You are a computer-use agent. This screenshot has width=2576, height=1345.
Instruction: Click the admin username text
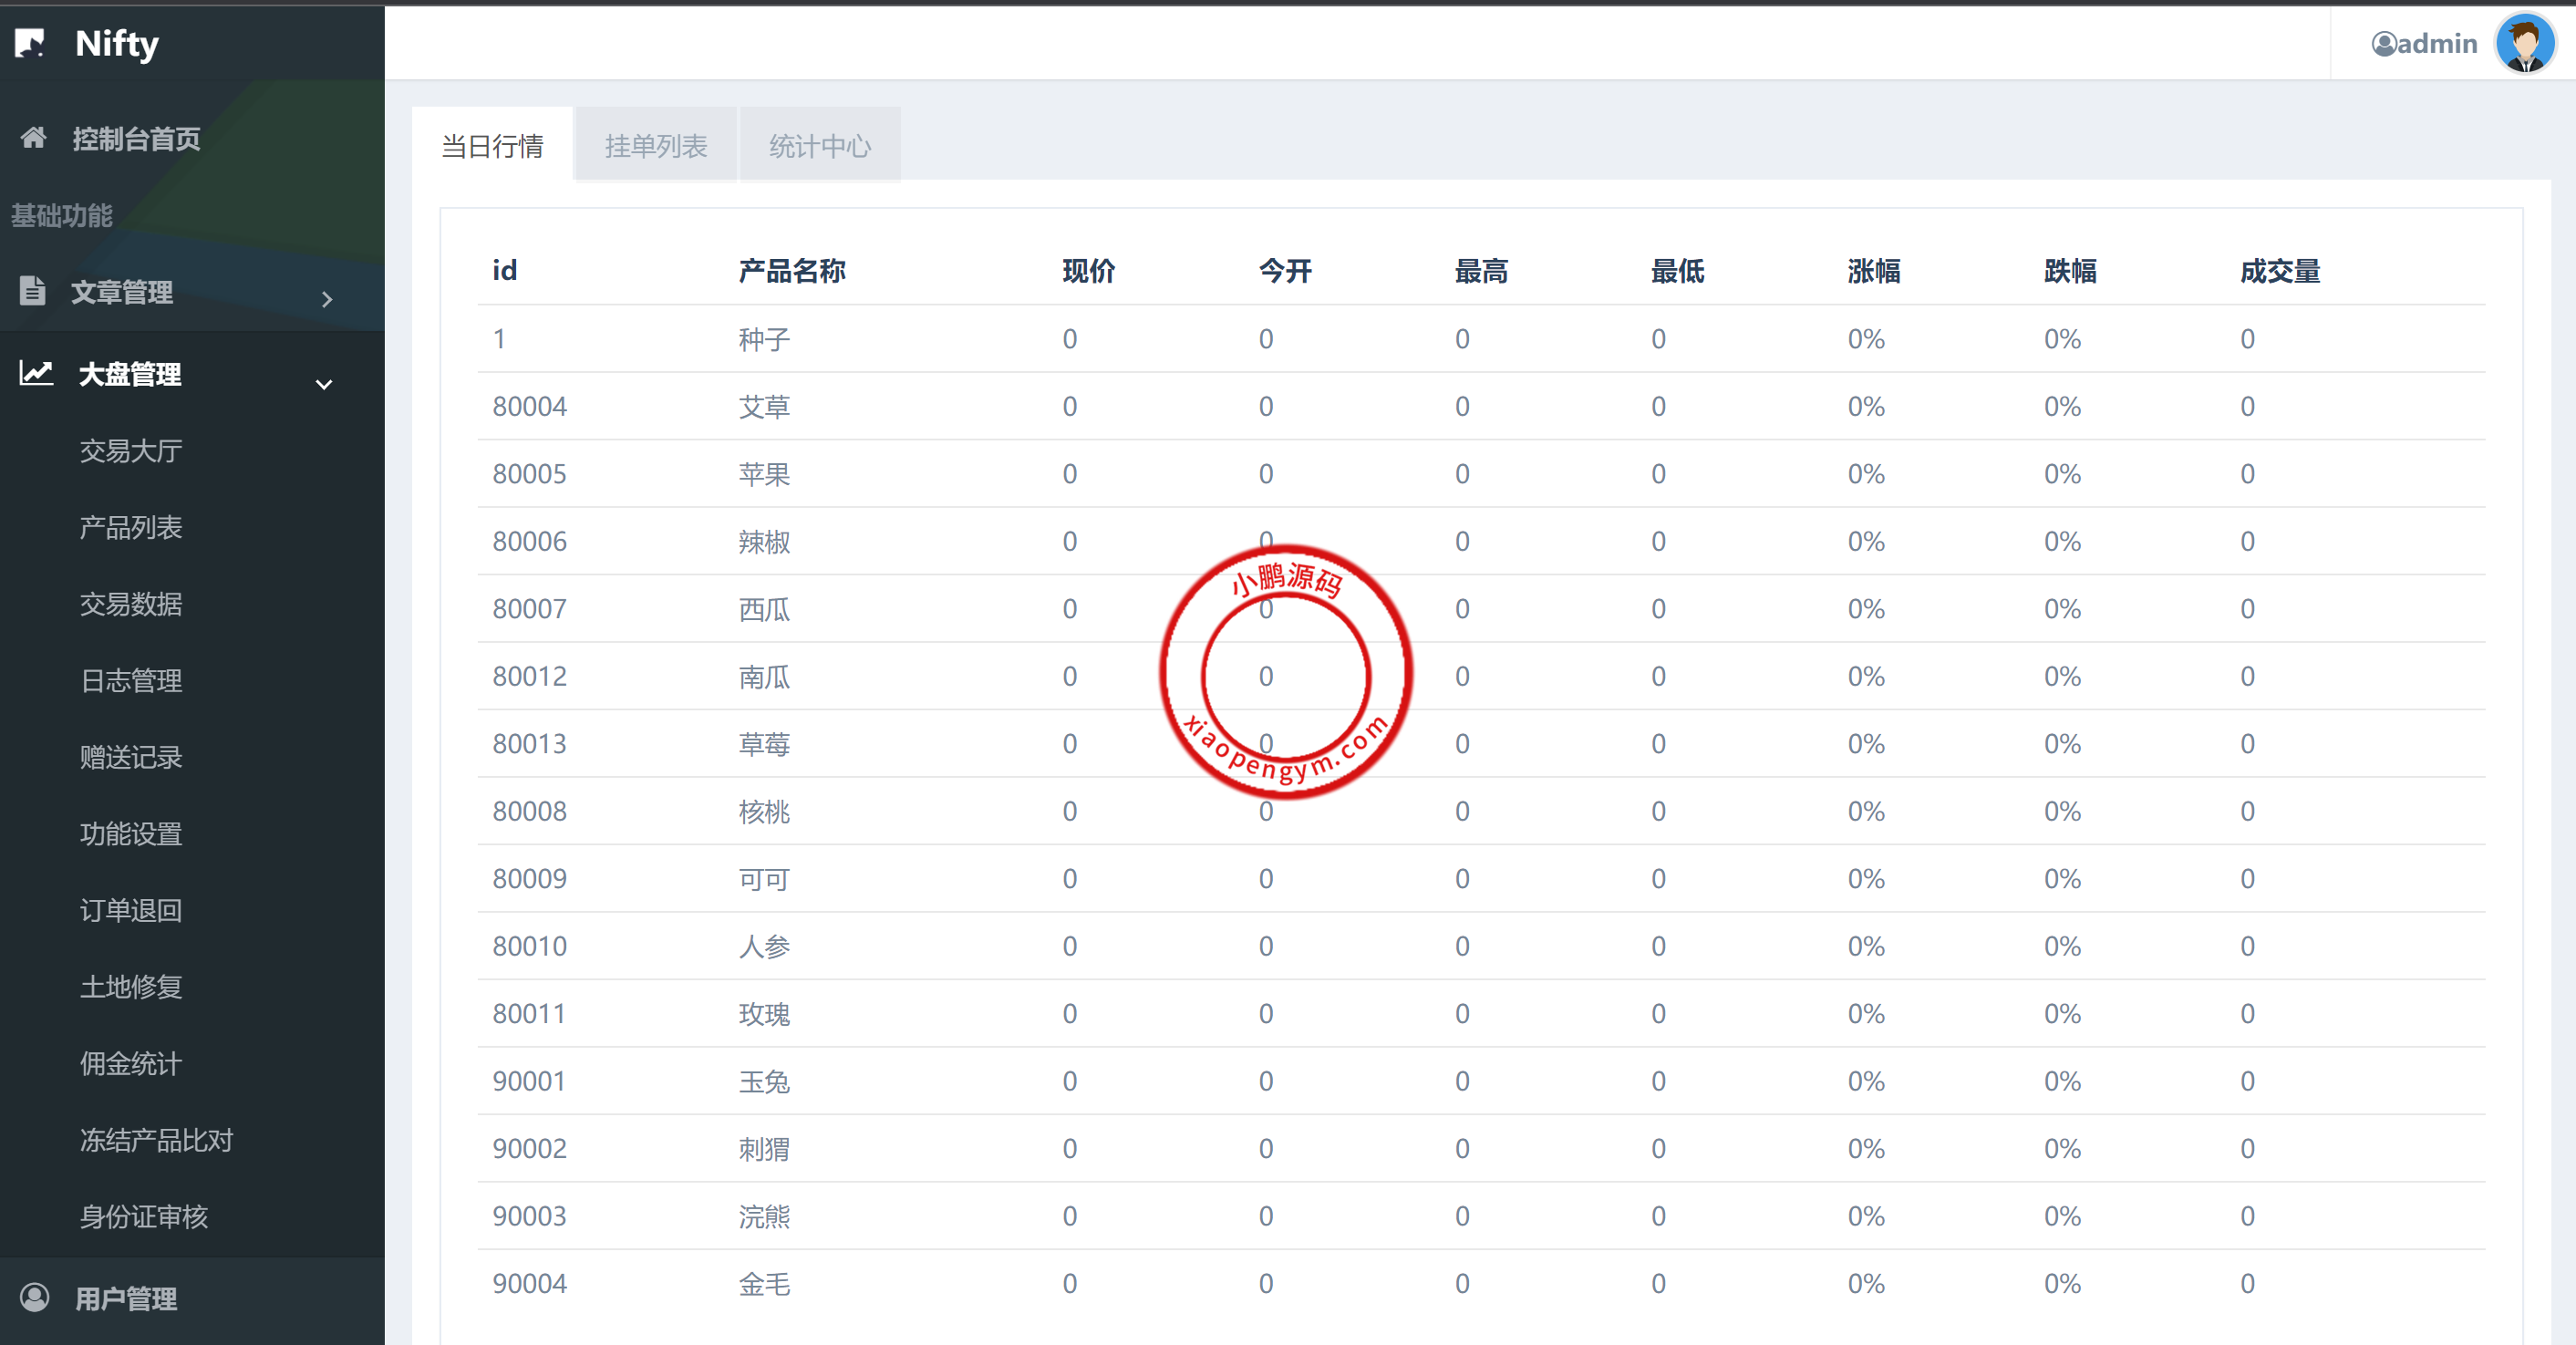click(x=2437, y=44)
